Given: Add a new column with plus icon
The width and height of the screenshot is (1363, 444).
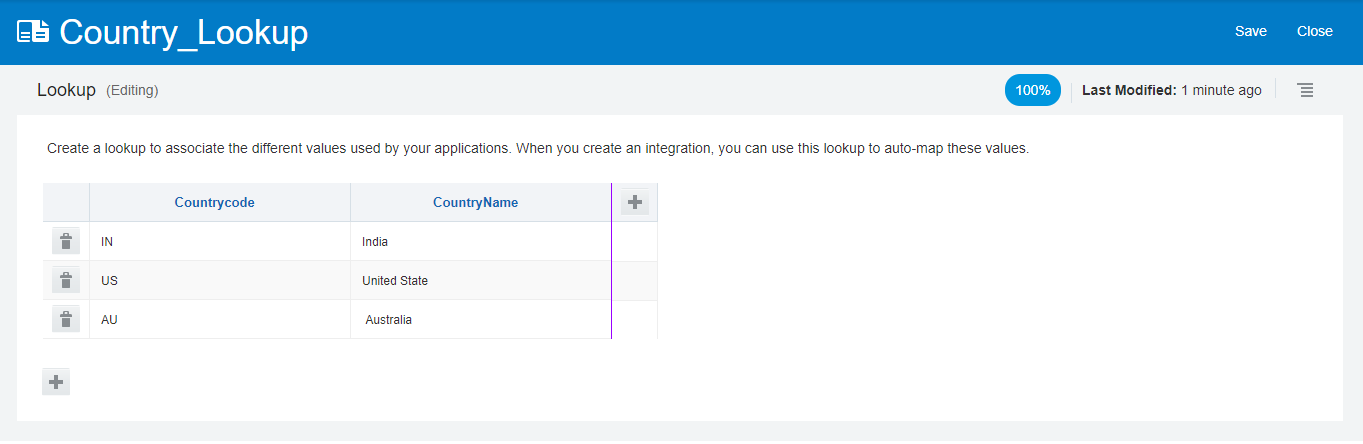Looking at the screenshot, I should [634, 202].
